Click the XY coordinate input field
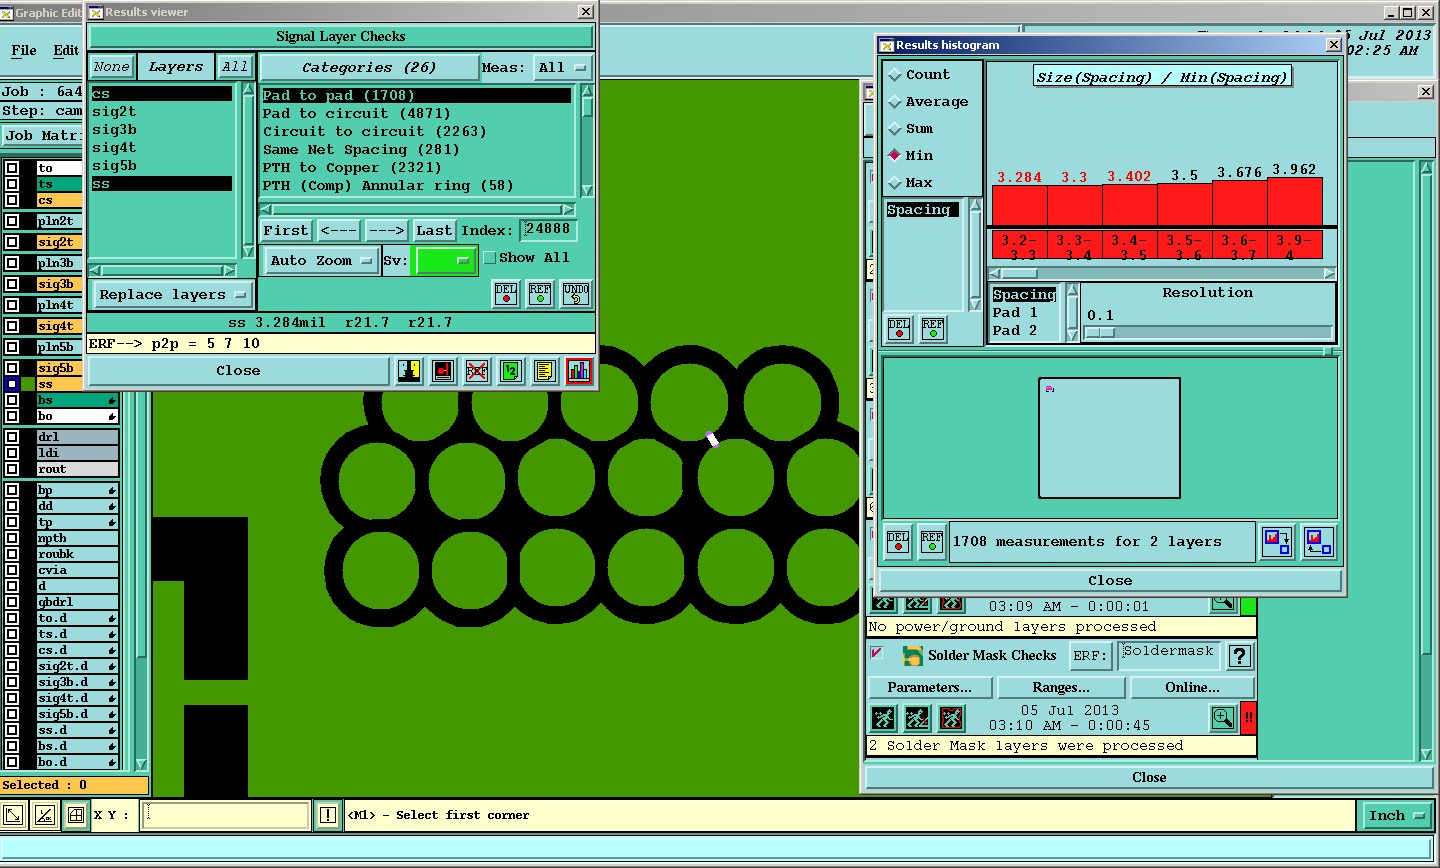The image size is (1440, 868). (x=225, y=815)
